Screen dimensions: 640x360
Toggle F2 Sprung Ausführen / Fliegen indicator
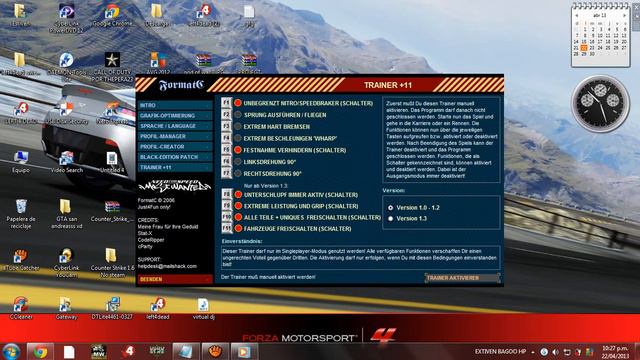click(x=238, y=115)
